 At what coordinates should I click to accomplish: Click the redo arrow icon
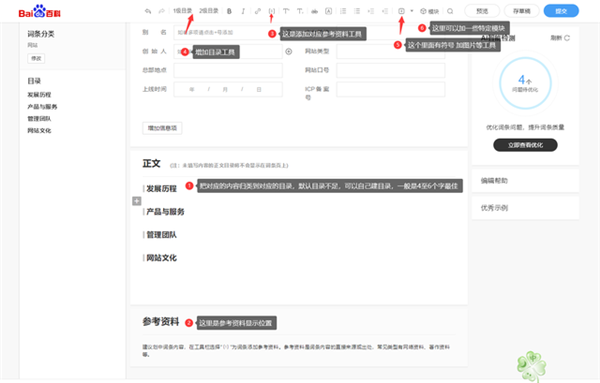point(161,11)
